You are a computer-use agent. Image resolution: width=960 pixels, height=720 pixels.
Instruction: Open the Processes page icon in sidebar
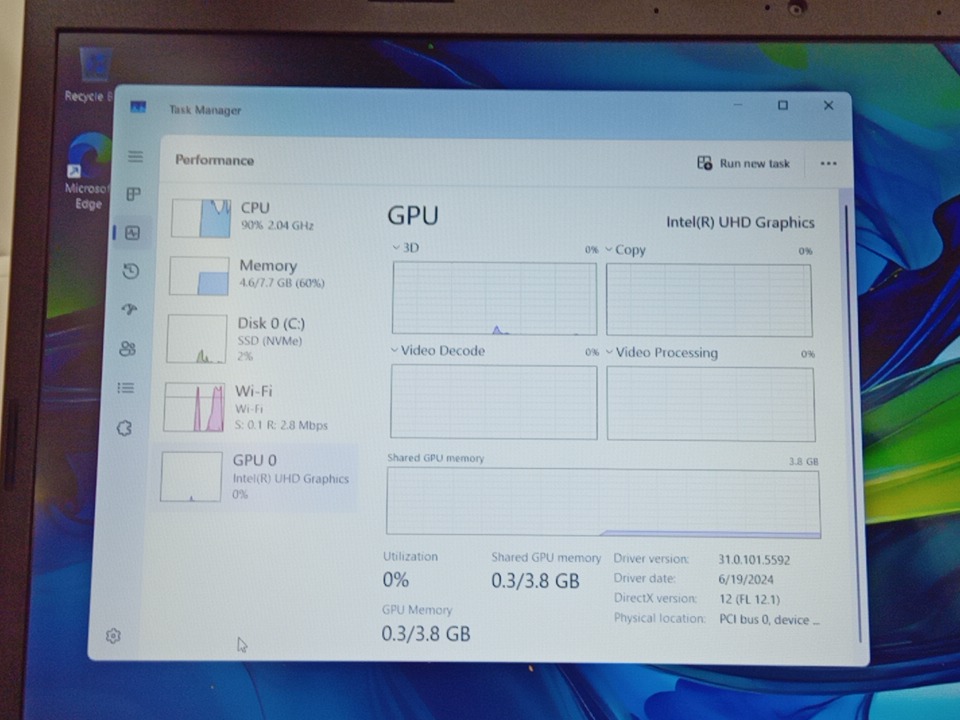(133, 194)
